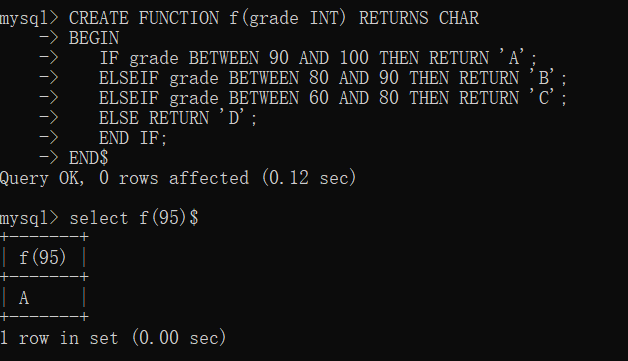Click the number 60 in the second ELSEIF

319,98
